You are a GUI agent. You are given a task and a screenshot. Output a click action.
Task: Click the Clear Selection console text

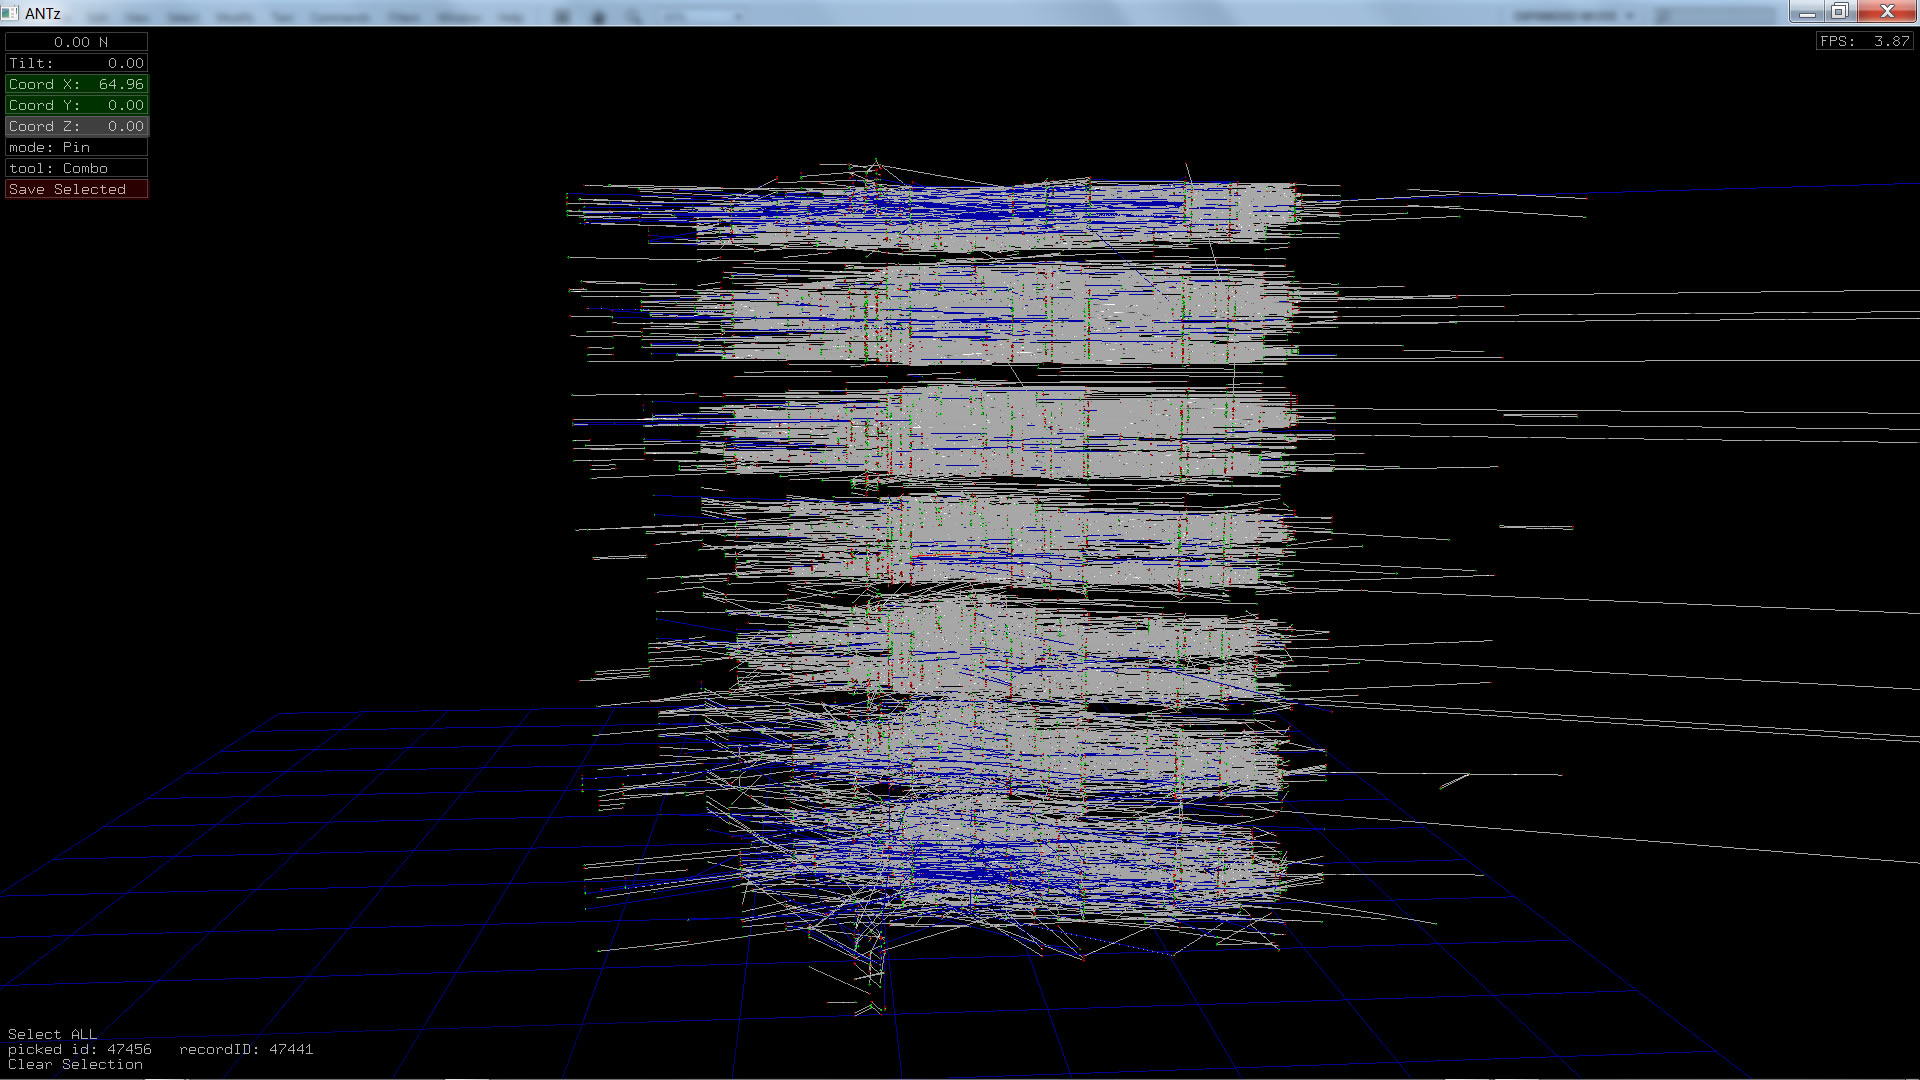pyautogui.click(x=75, y=1064)
